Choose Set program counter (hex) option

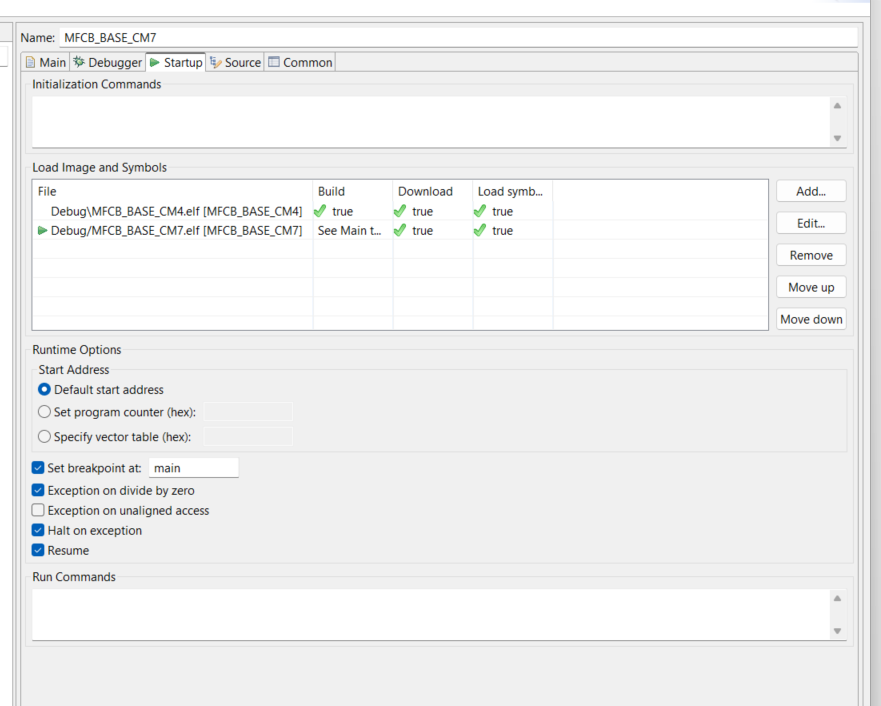point(44,412)
